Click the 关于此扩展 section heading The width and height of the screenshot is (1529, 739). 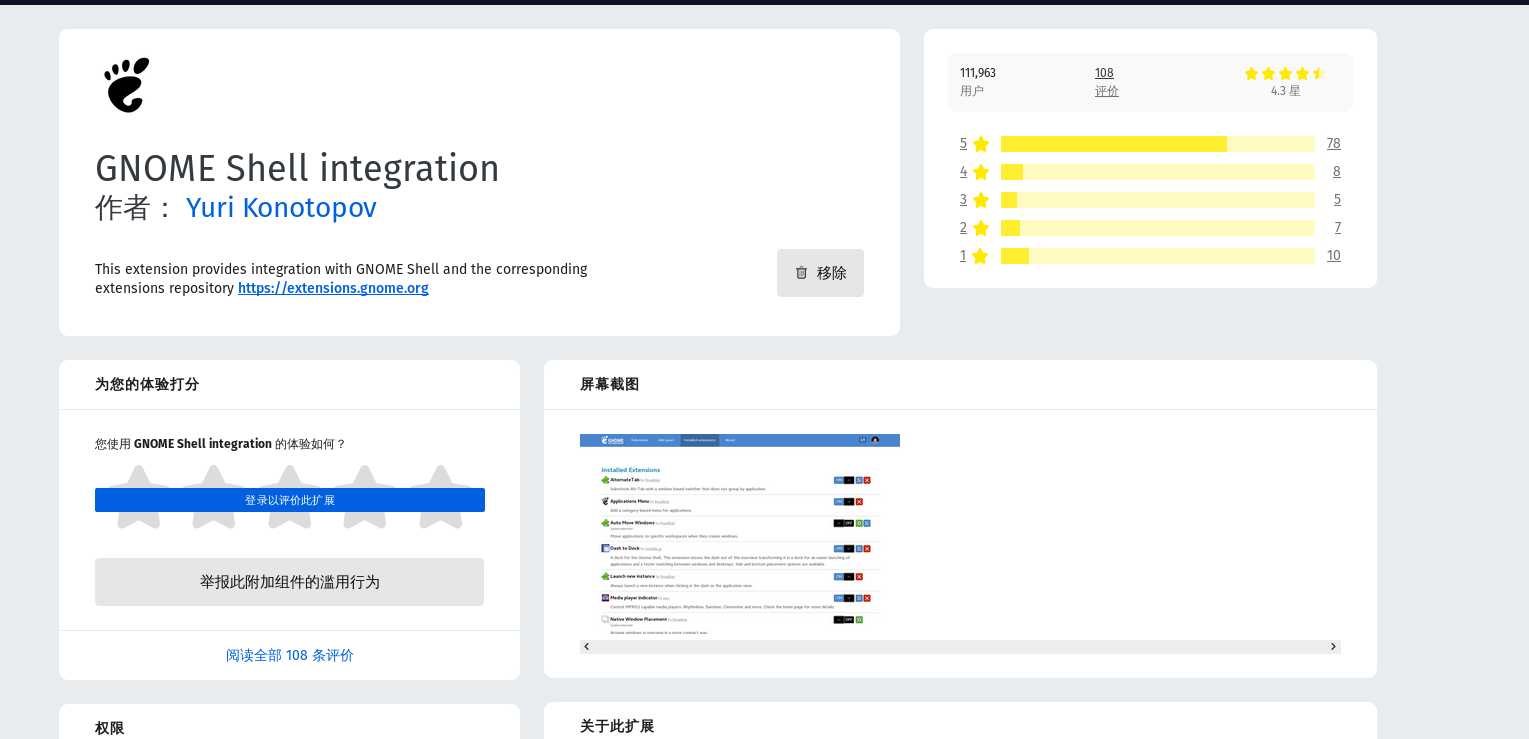(617, 726)
